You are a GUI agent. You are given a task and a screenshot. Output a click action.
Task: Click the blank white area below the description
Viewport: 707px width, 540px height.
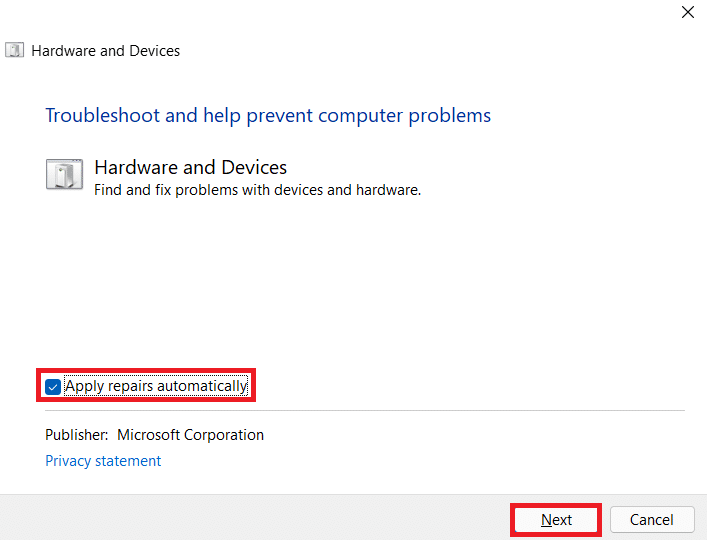point(350,280)
